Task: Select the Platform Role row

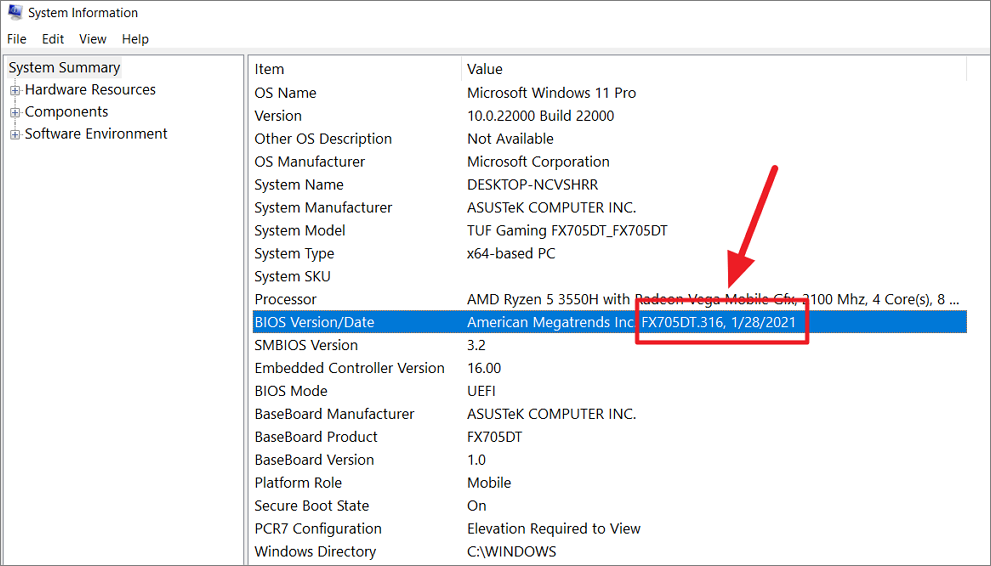Action: tap(609, 483)
